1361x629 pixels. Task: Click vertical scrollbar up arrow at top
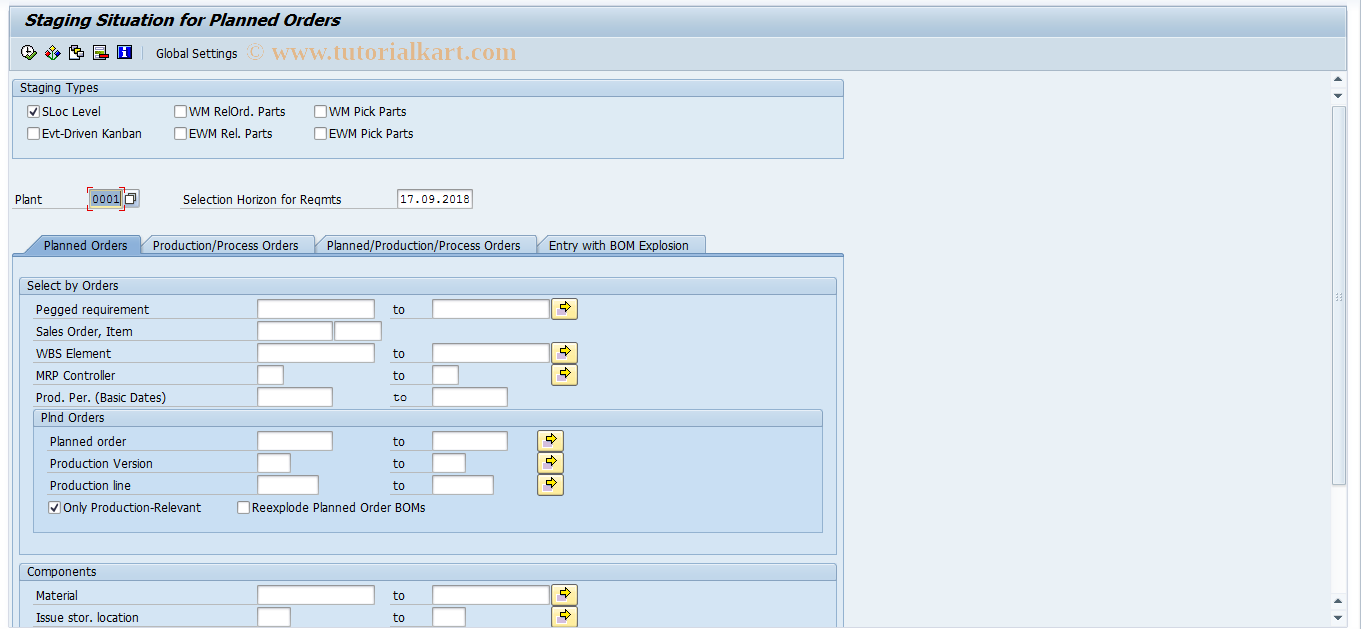coord(1339,80)
